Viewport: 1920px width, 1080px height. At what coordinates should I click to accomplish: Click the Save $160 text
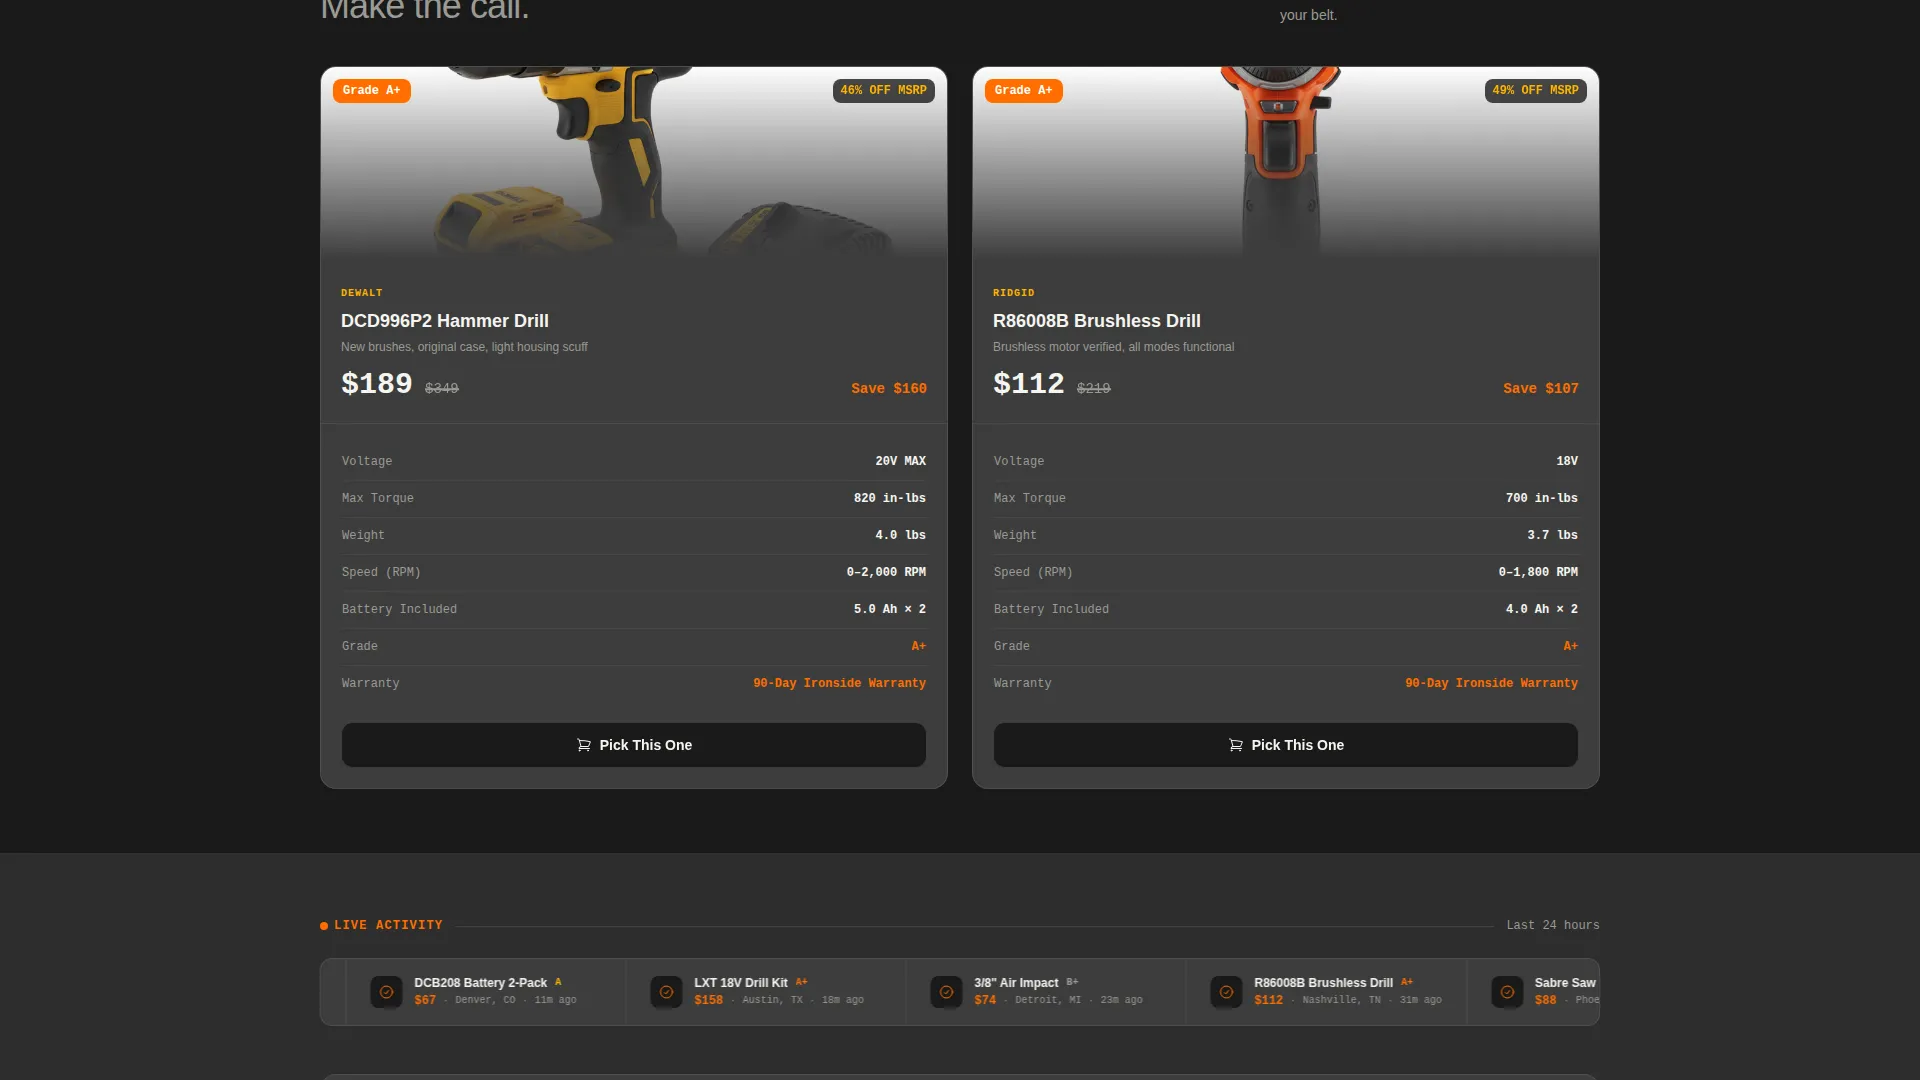tap(888, 388)
